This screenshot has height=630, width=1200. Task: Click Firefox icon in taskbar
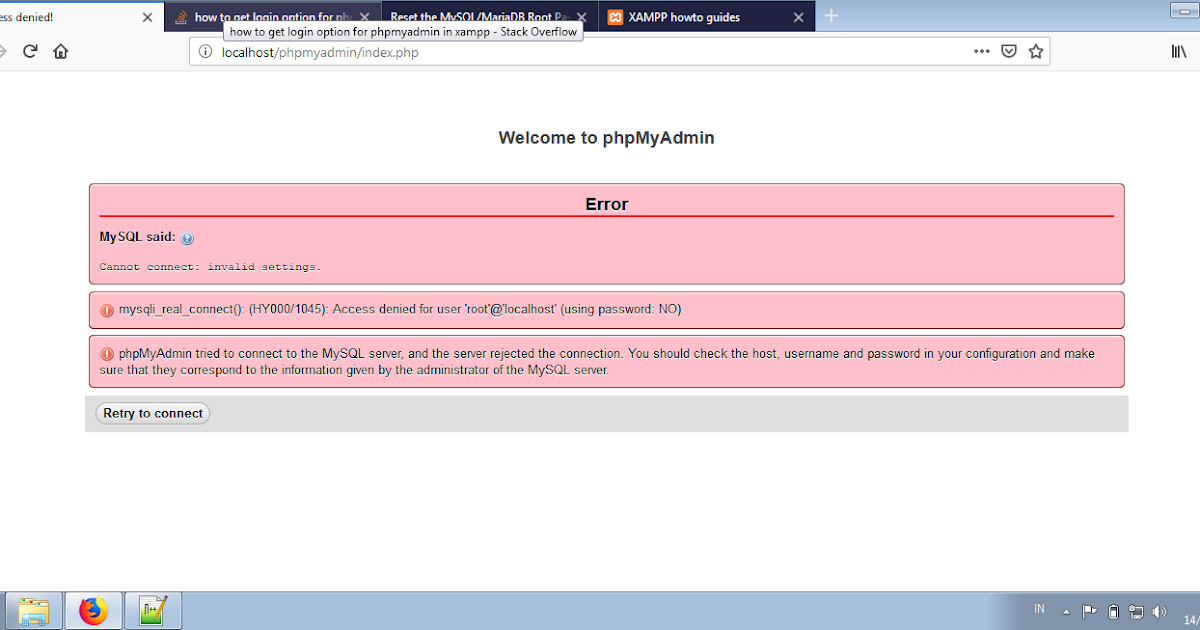pyautogui.click(x=94, y=610)
